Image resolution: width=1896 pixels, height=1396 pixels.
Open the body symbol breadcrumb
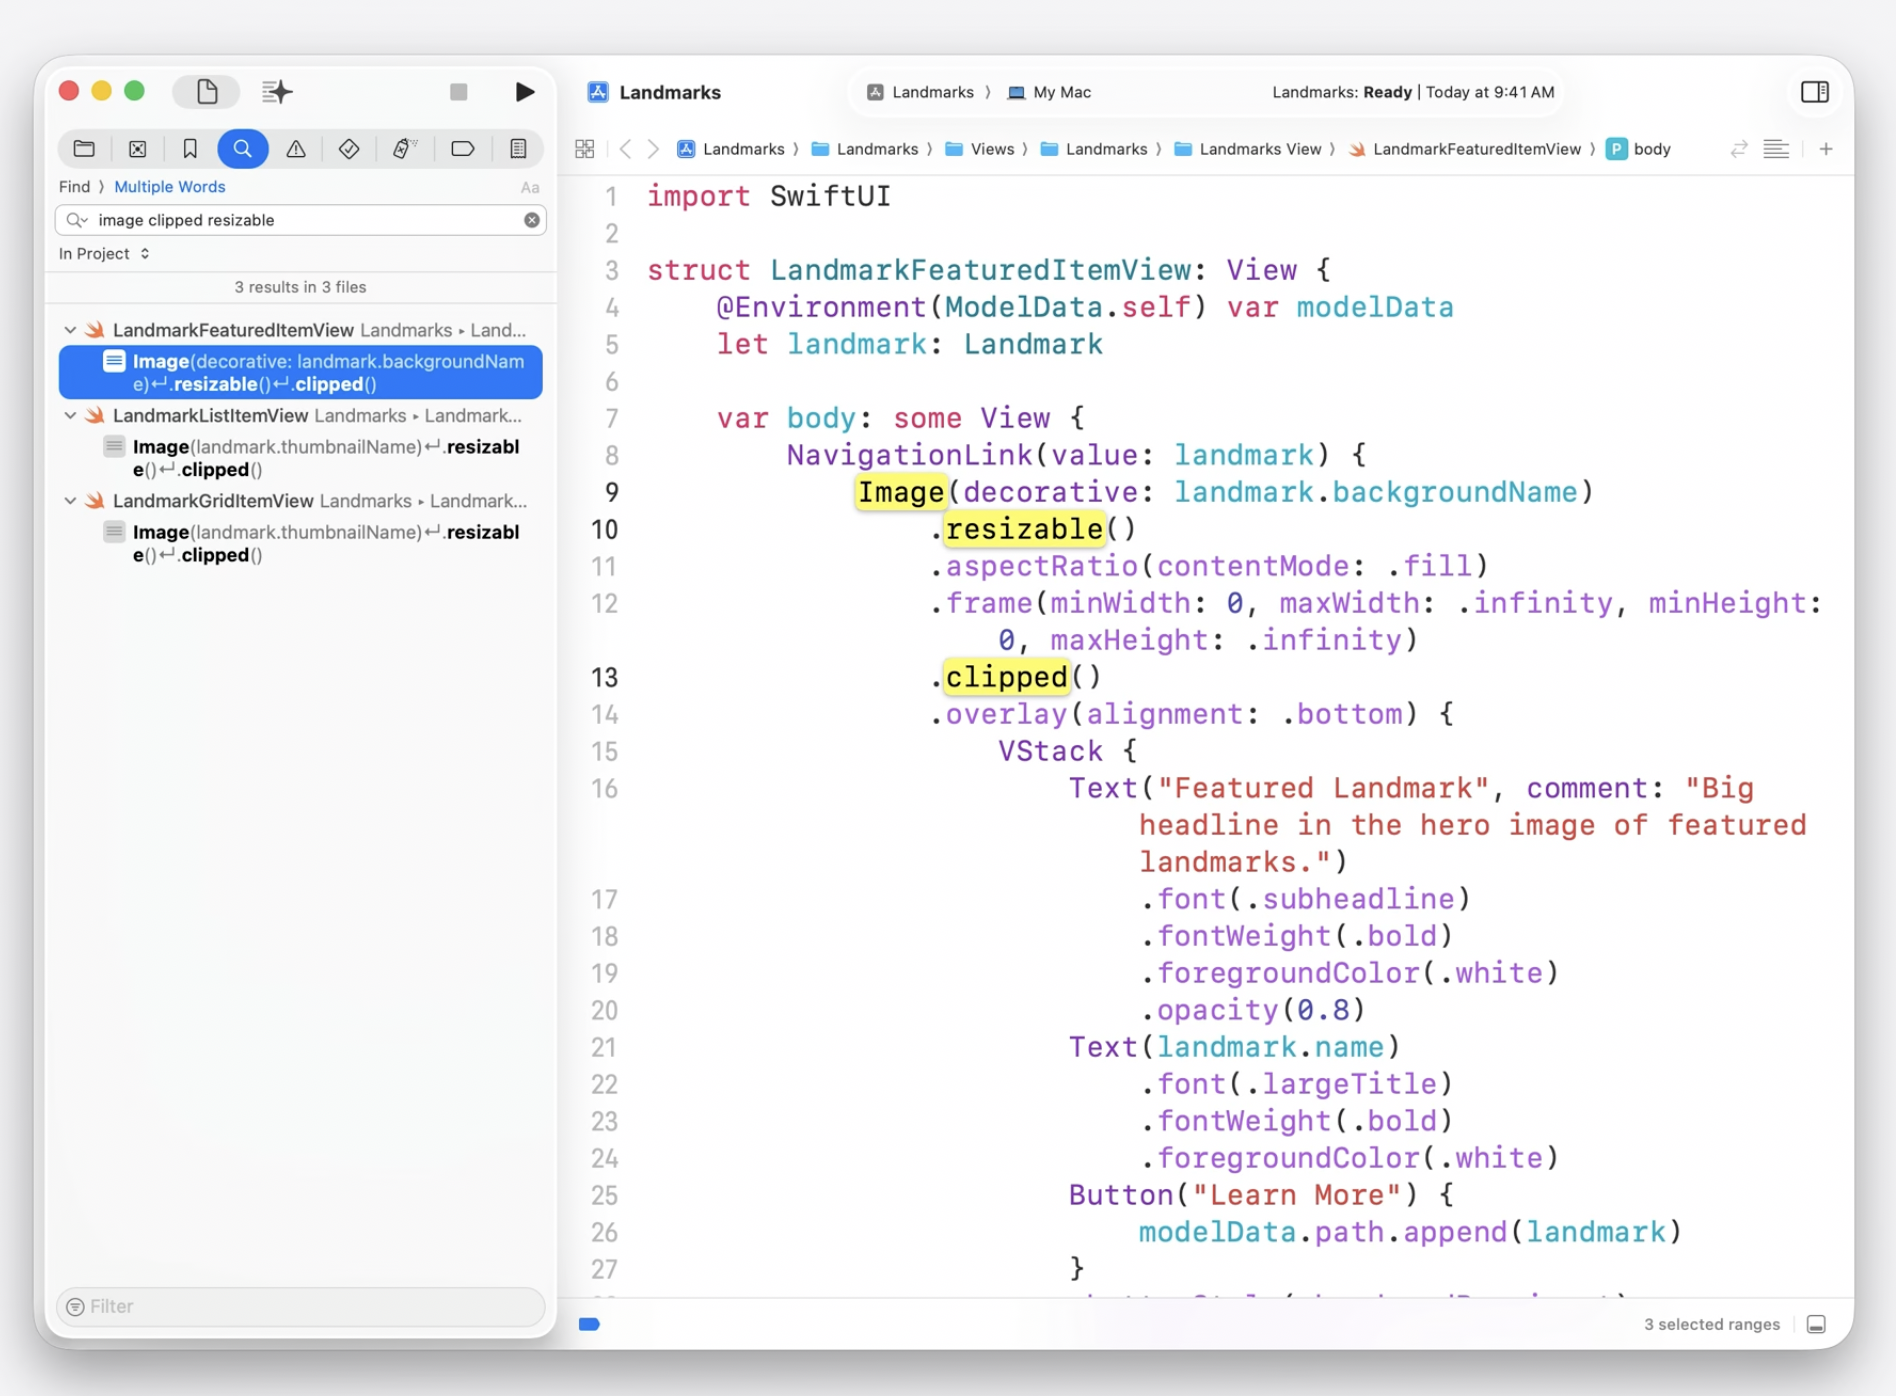[1639, 149]
